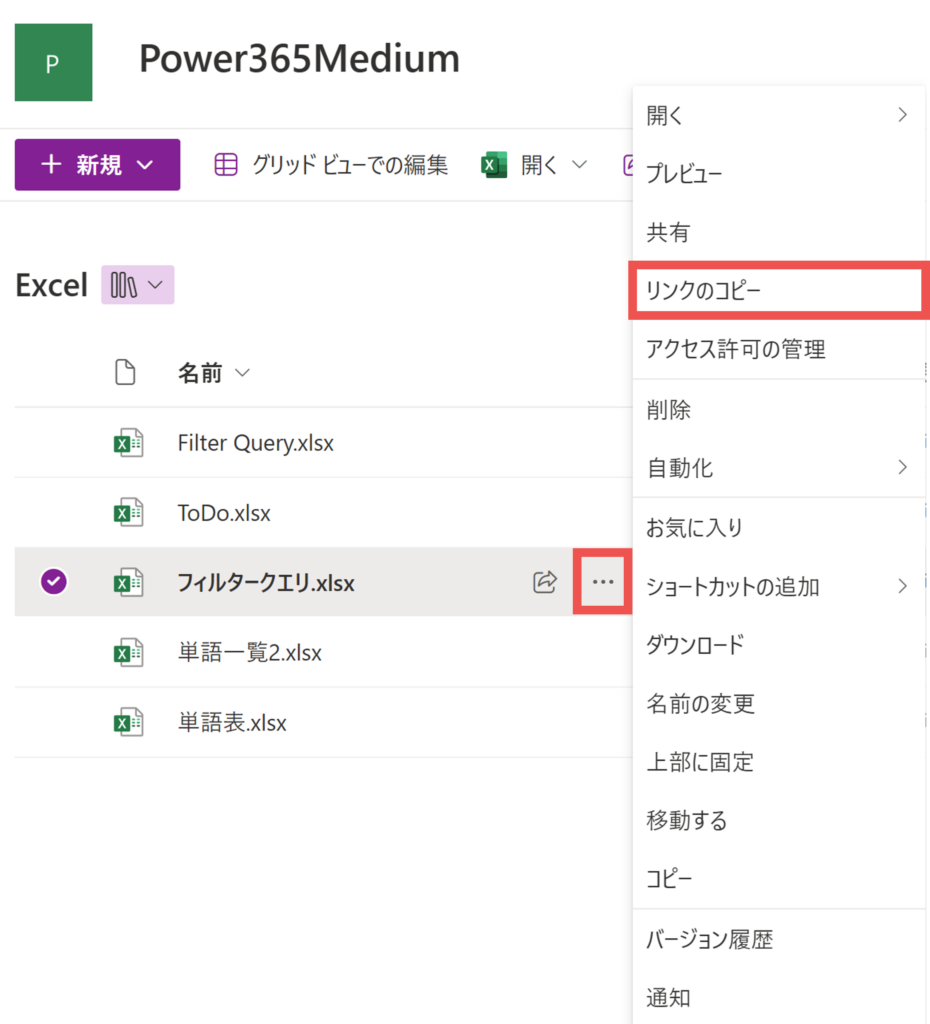The width and height of the screenshot is (930, 1024).
Task: Click the three-dot more actions icon
Action: (x=602, y=582)
